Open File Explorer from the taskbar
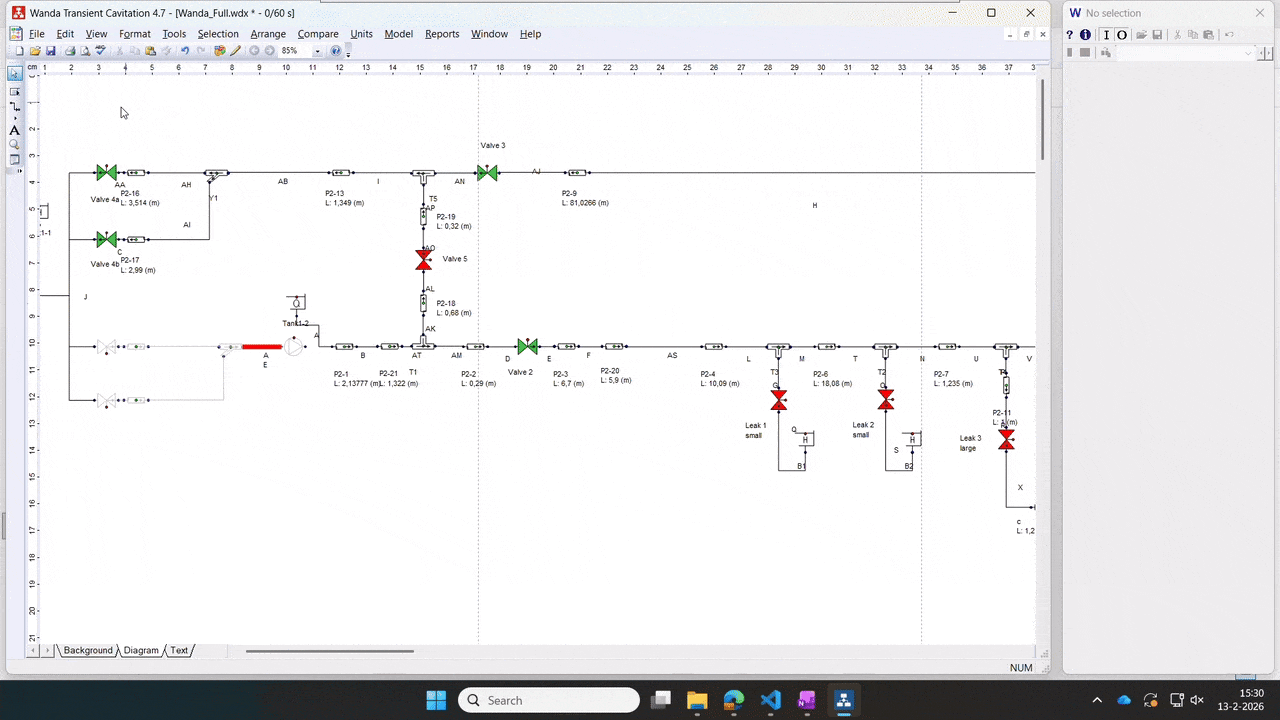Viewport: 1280px width, 720px height. pyautogui.click(x=697, y=700)
